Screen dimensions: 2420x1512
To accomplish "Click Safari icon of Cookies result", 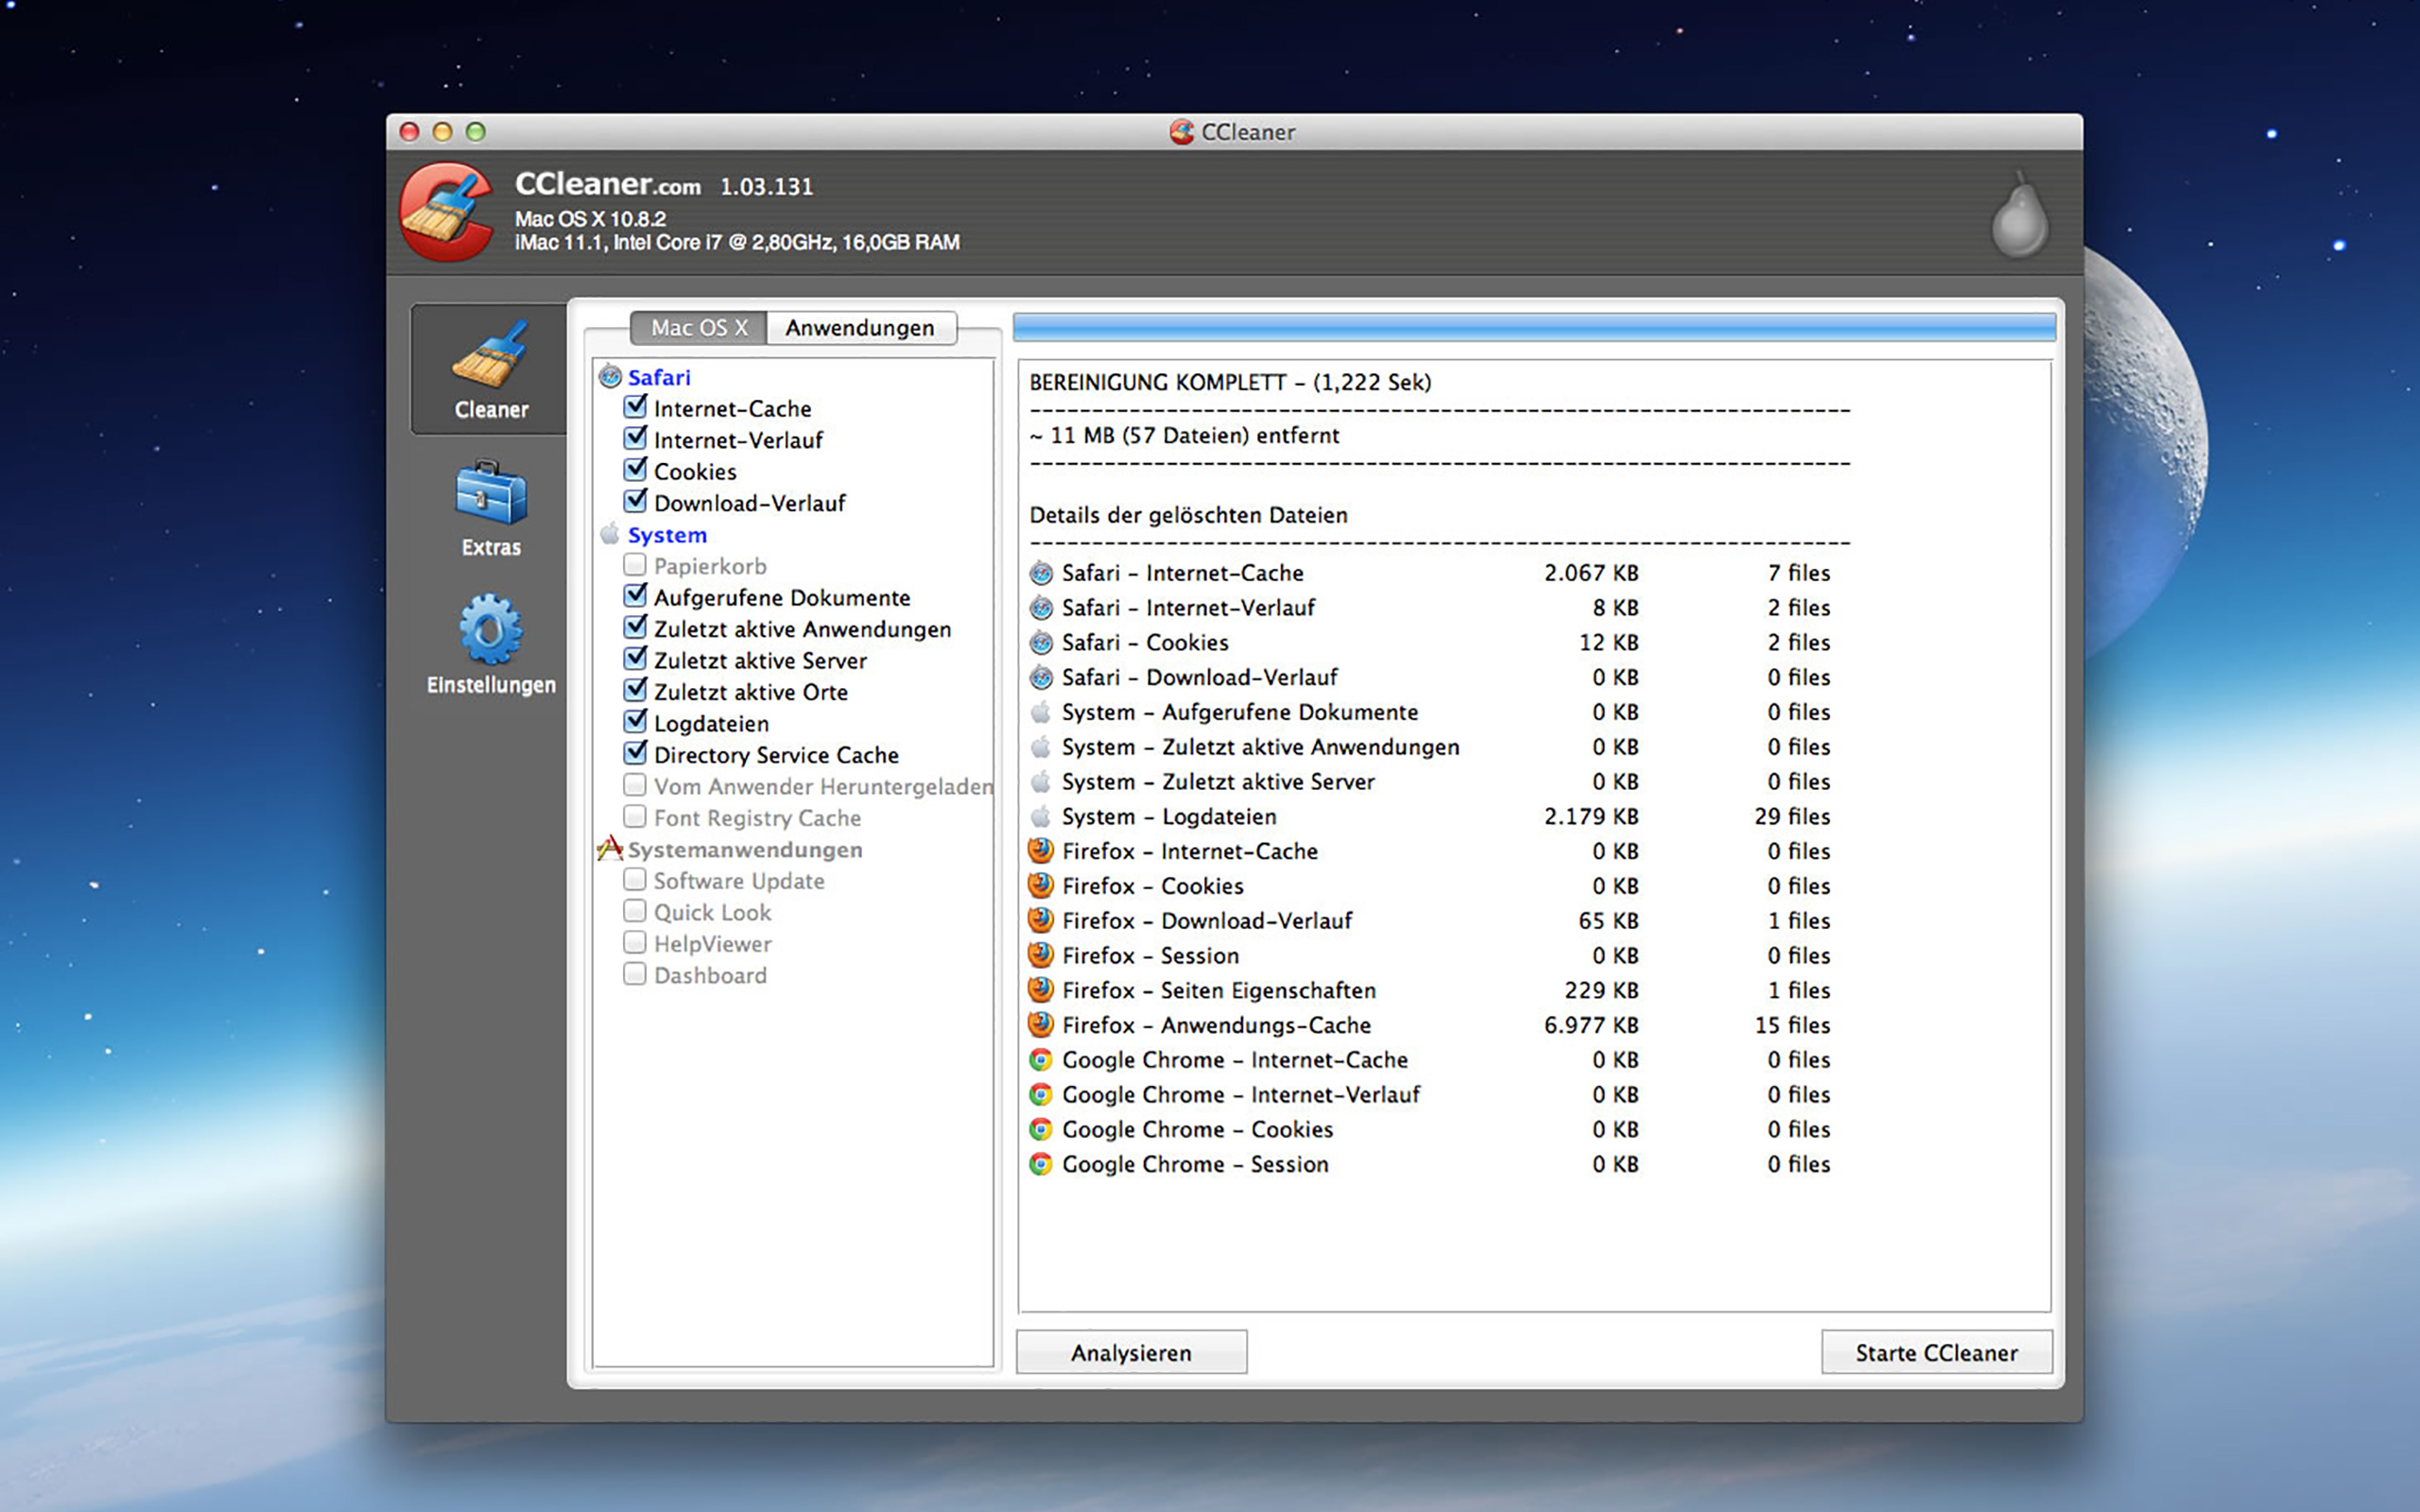I will pos(1041,642).
